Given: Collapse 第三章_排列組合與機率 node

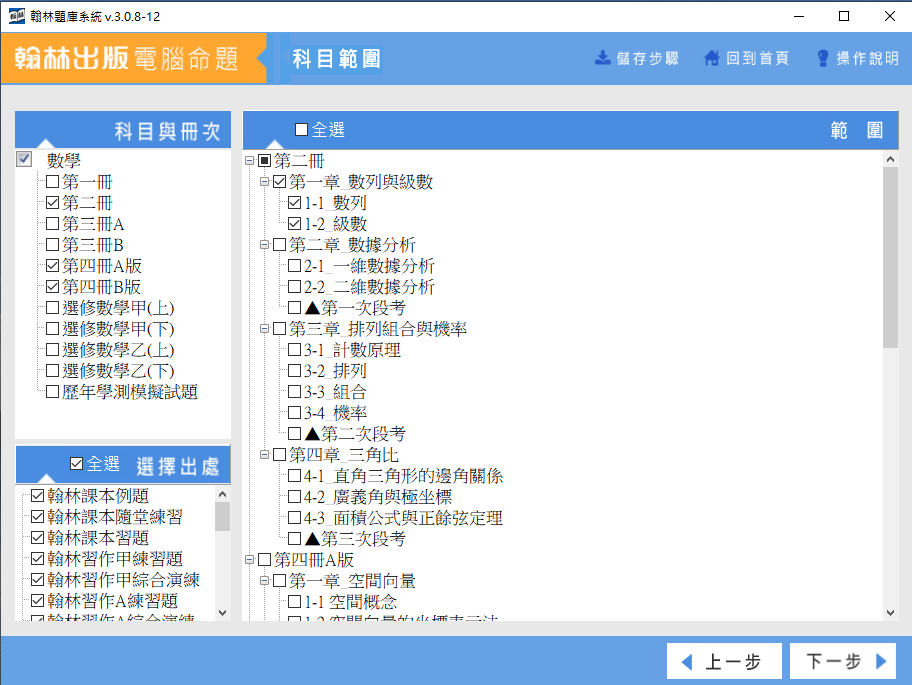Looking at the screenshot, I should (265, 329).
